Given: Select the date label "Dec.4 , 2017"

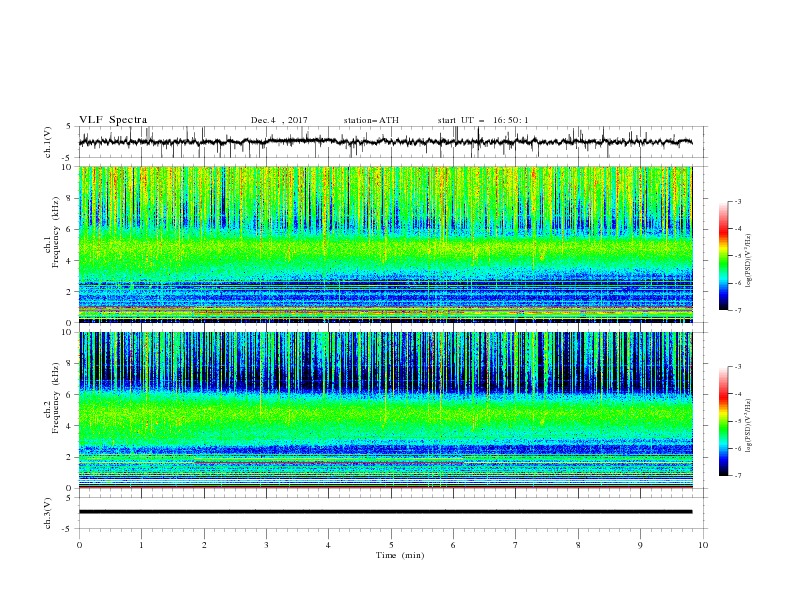Looking at the screenshot, I should click(x=279, y=120).
